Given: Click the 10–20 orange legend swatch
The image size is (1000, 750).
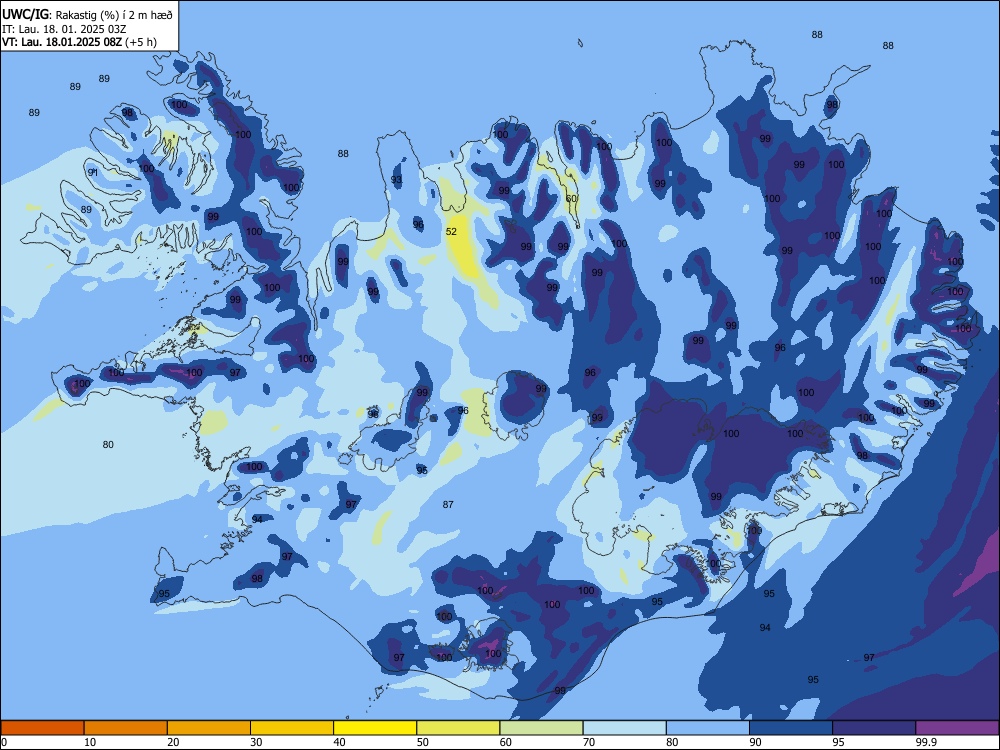Looking at the screenshot, I should click(126, 728).
